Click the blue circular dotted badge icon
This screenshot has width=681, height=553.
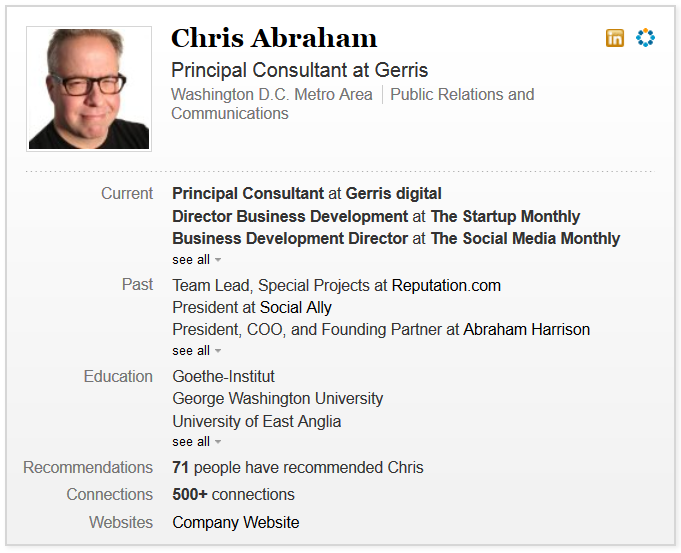pos(645,38)
